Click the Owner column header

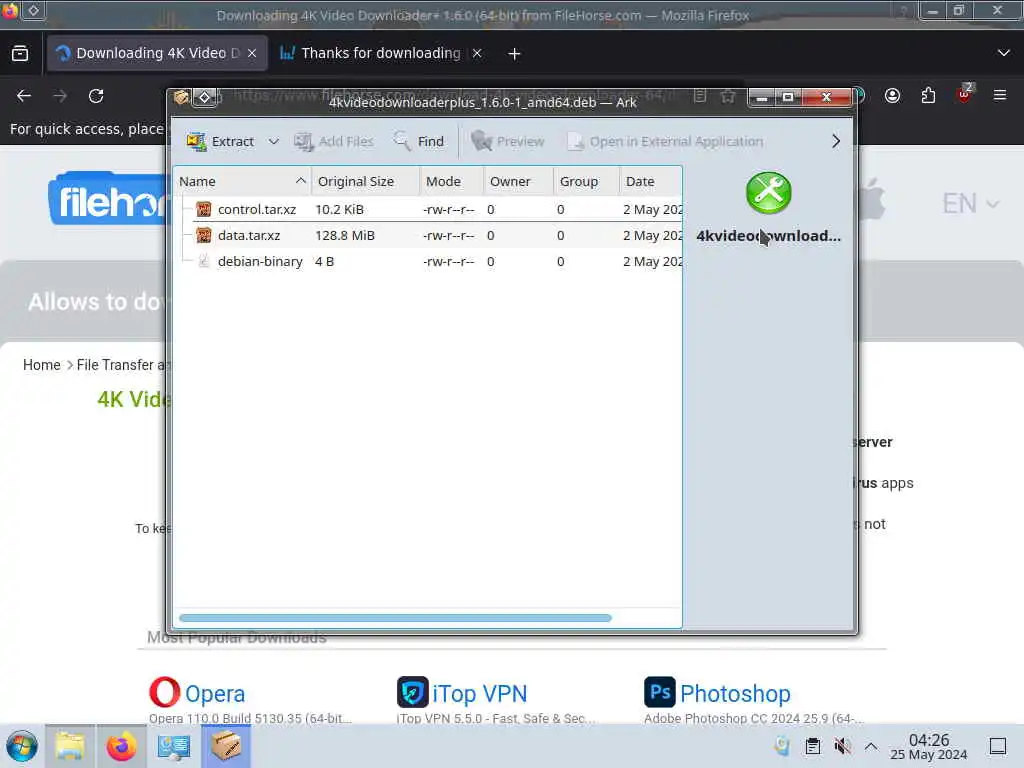(519, 181)
